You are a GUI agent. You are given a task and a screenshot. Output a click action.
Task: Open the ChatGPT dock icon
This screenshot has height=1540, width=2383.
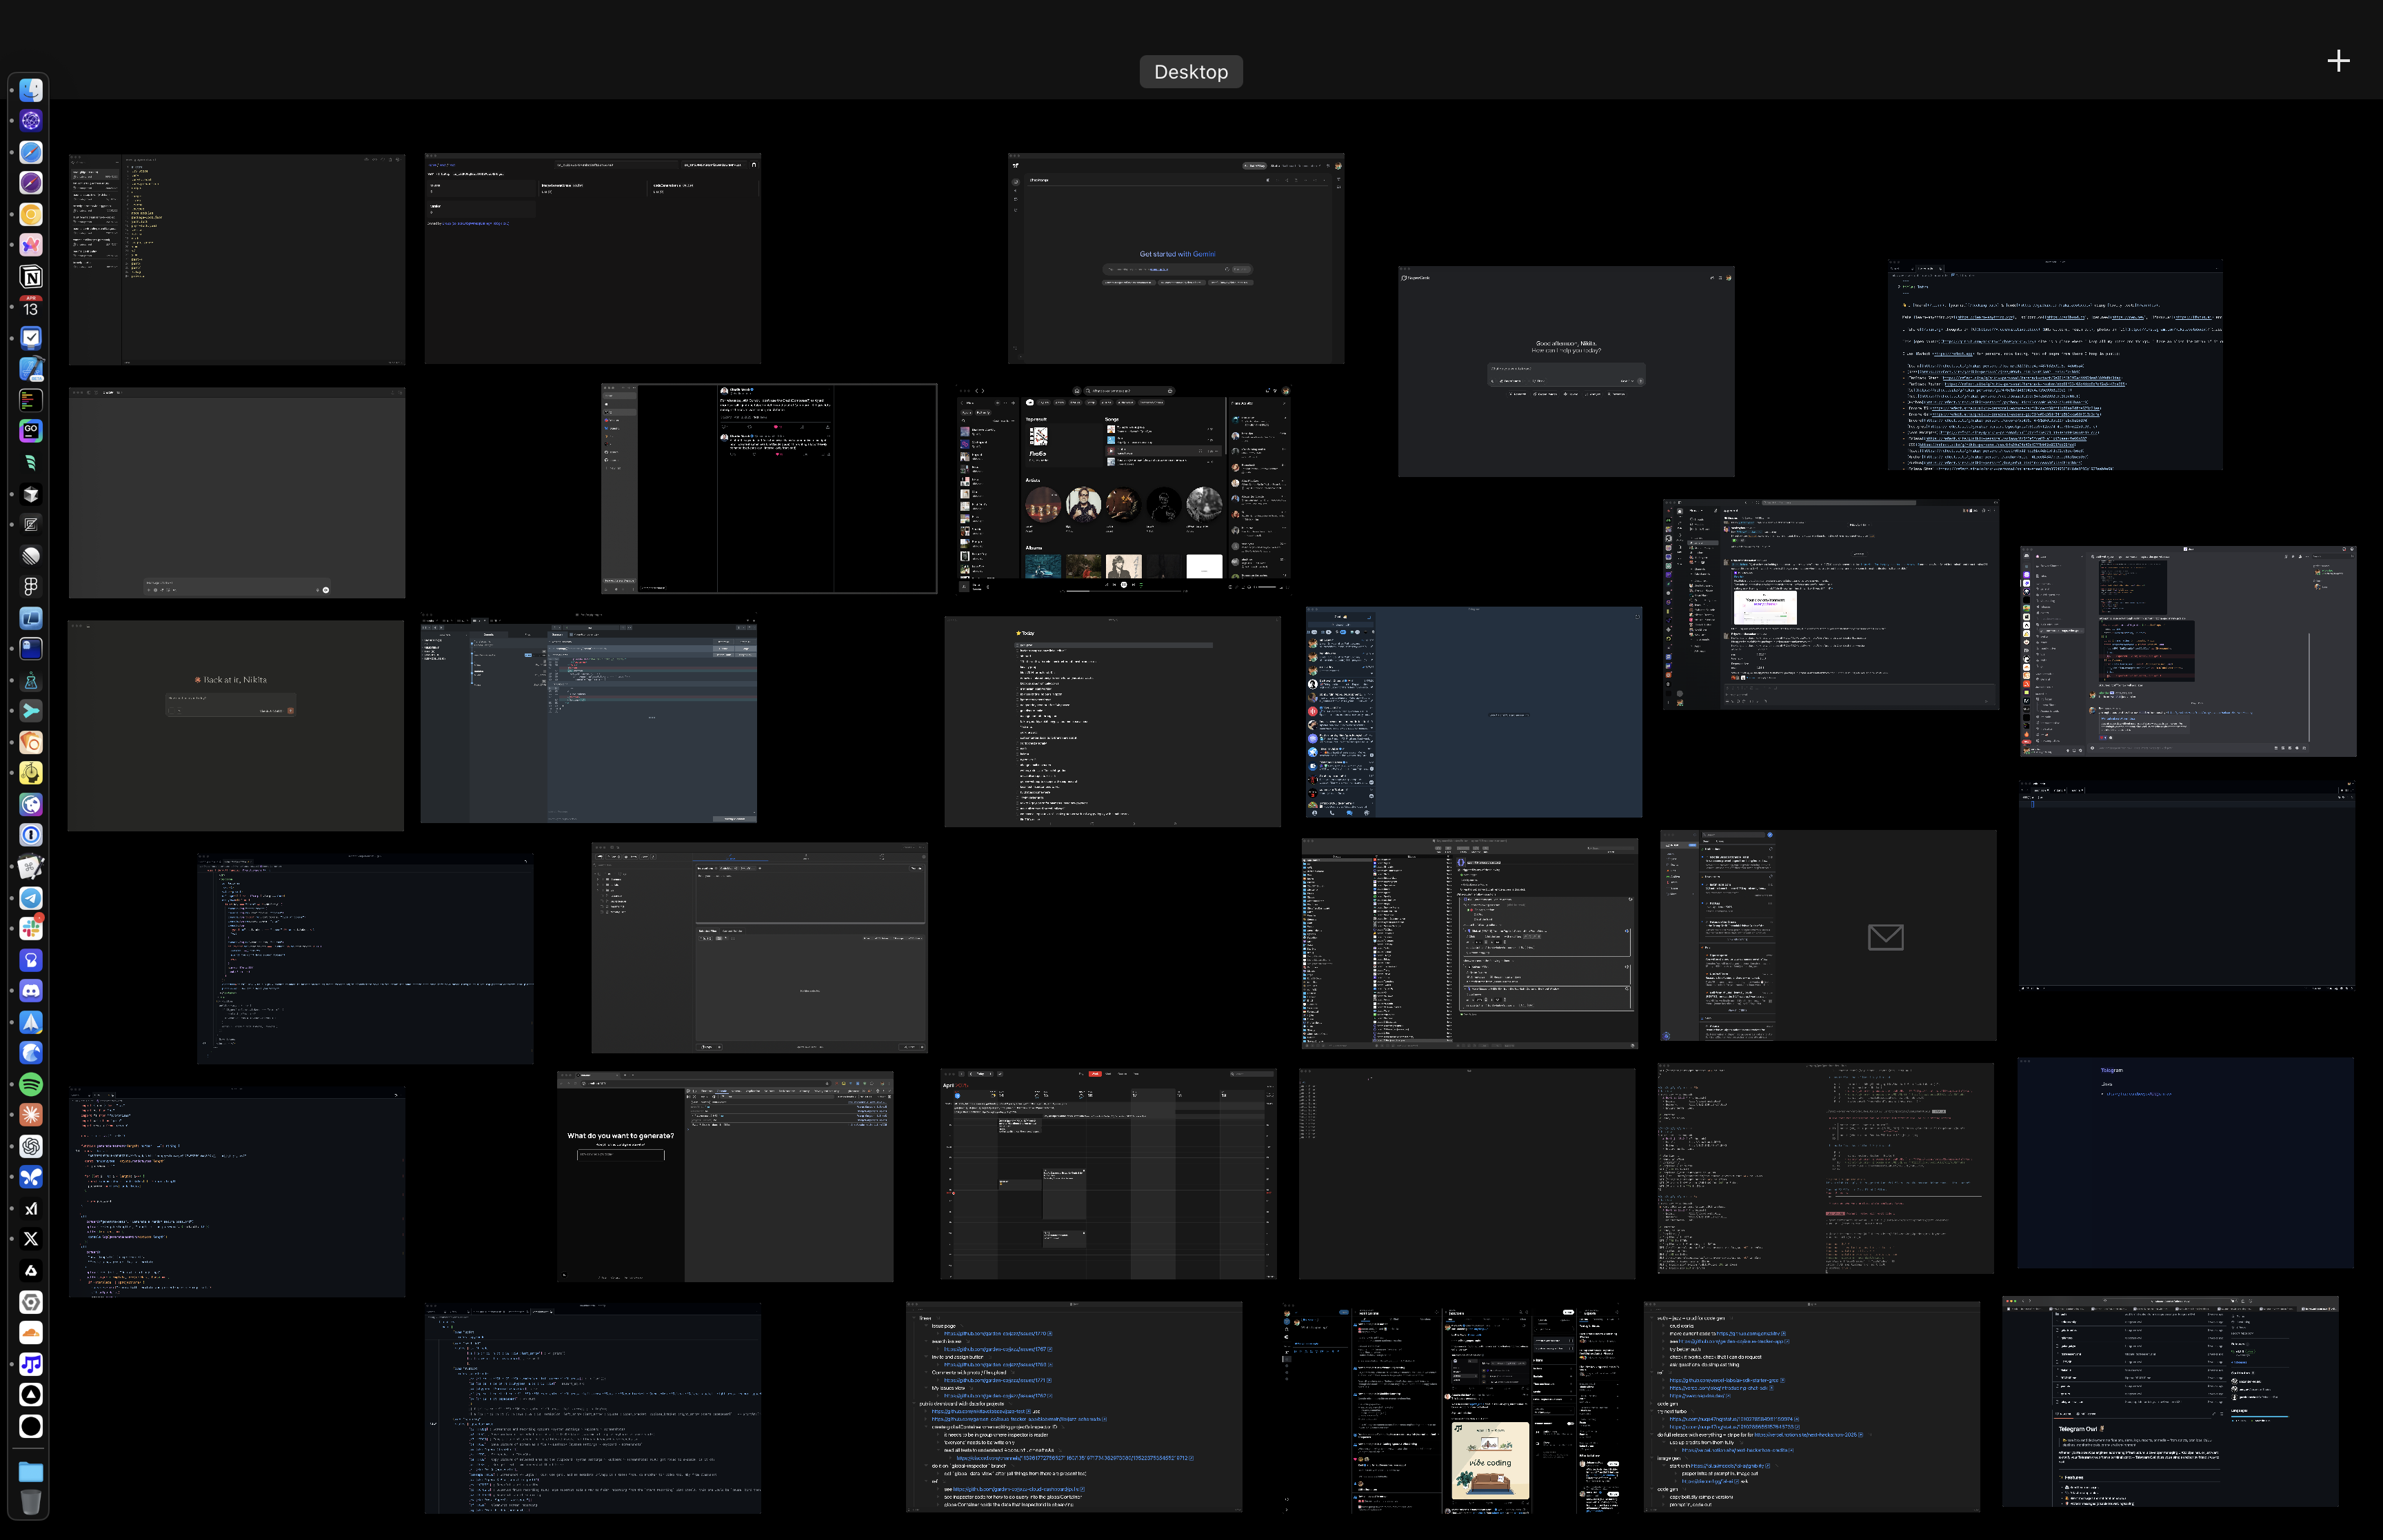31,1146
